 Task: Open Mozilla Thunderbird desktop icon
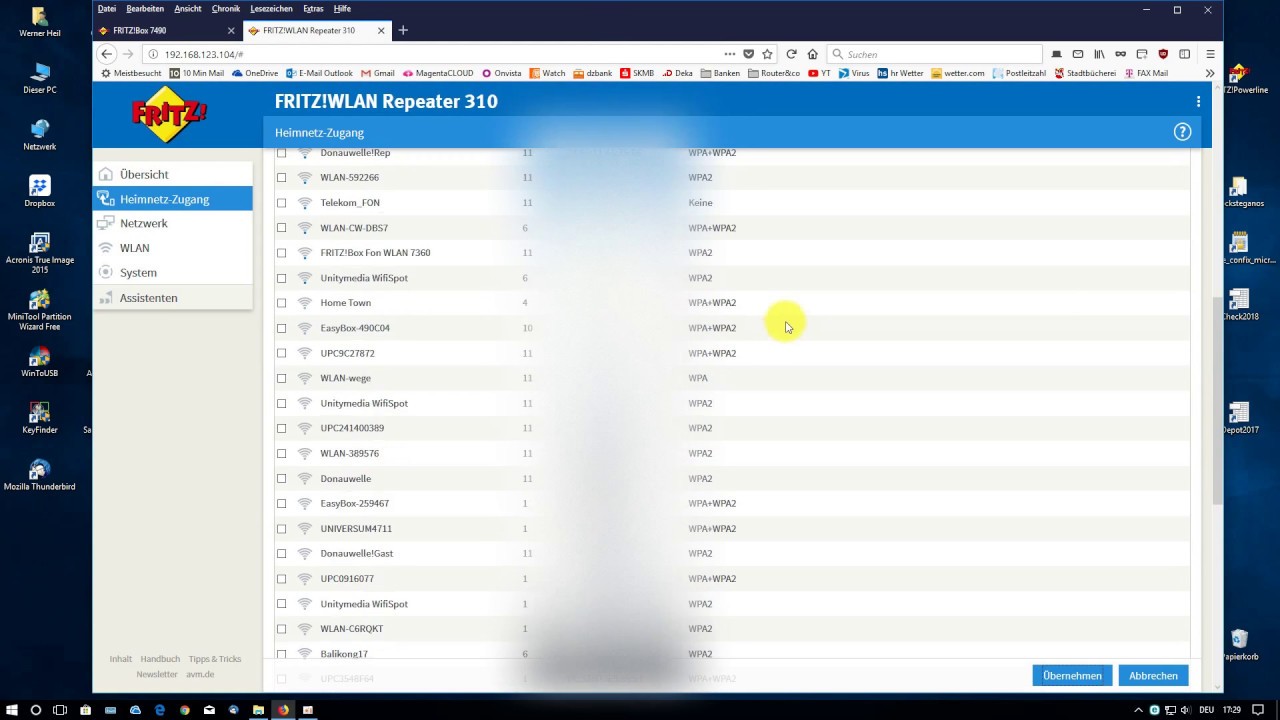tap(39, 474)
